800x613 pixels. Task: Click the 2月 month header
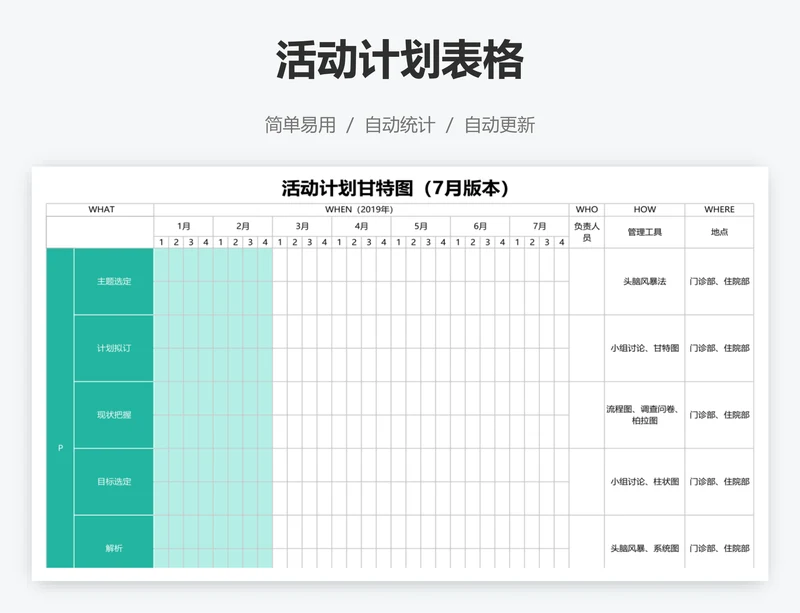pyautogui.click(x=243, y=226)
